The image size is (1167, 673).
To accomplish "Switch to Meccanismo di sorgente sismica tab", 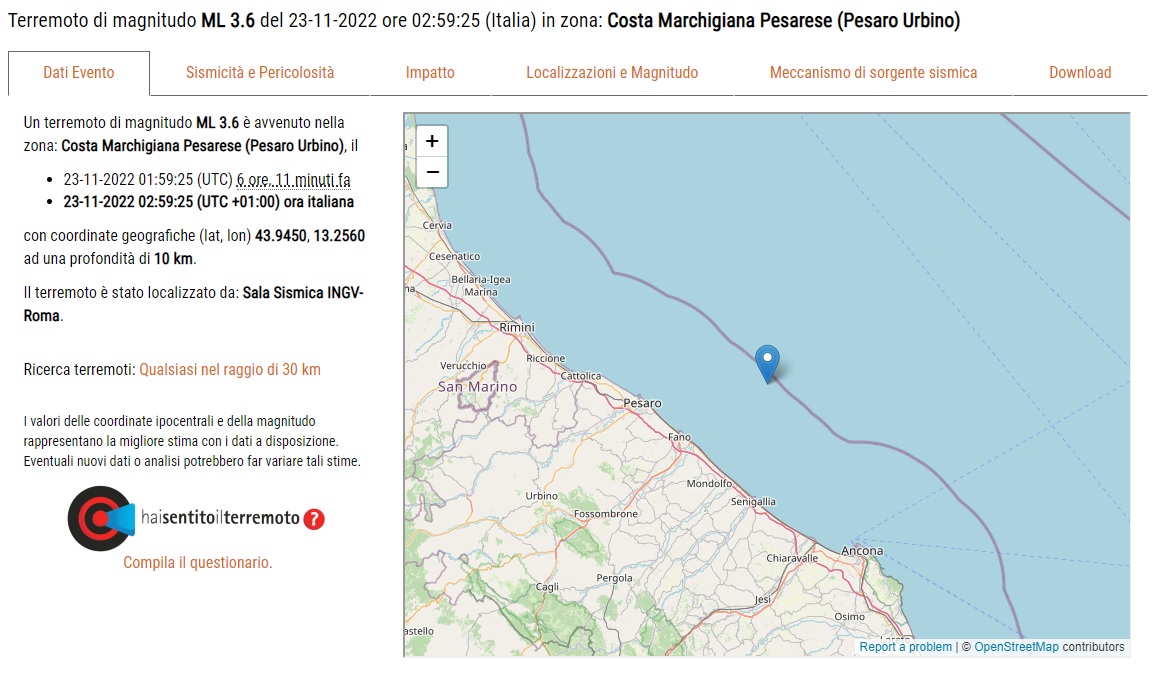I will point(873,73).
